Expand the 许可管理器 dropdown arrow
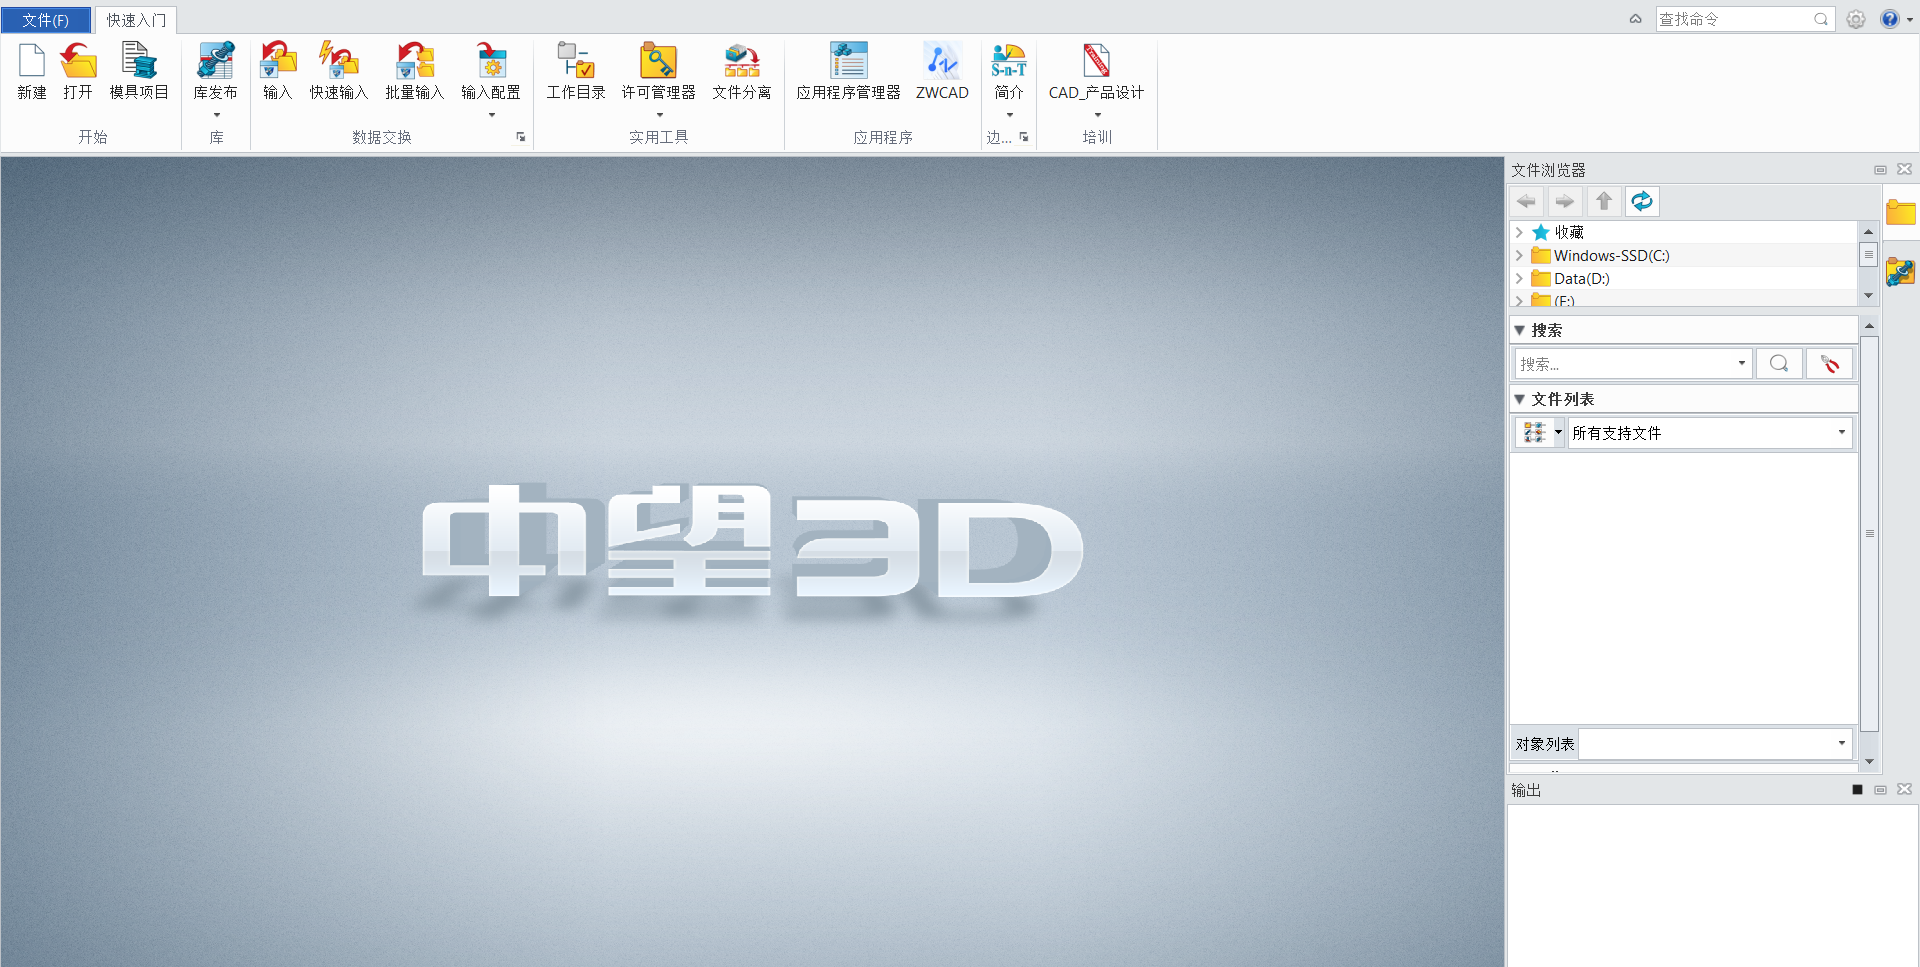Image resolution: width=1920 pixels, height=967 pixels. (659, 115)
